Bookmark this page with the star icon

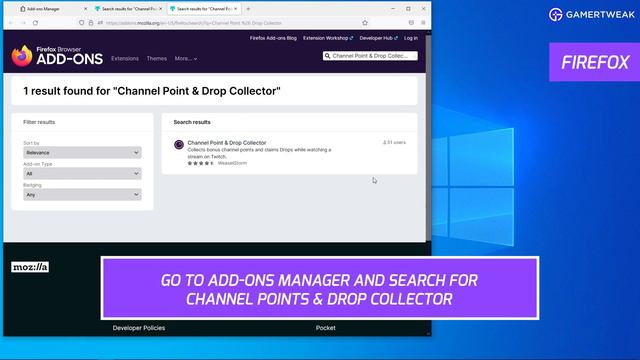pyautogui.click(x=365, y=23)
